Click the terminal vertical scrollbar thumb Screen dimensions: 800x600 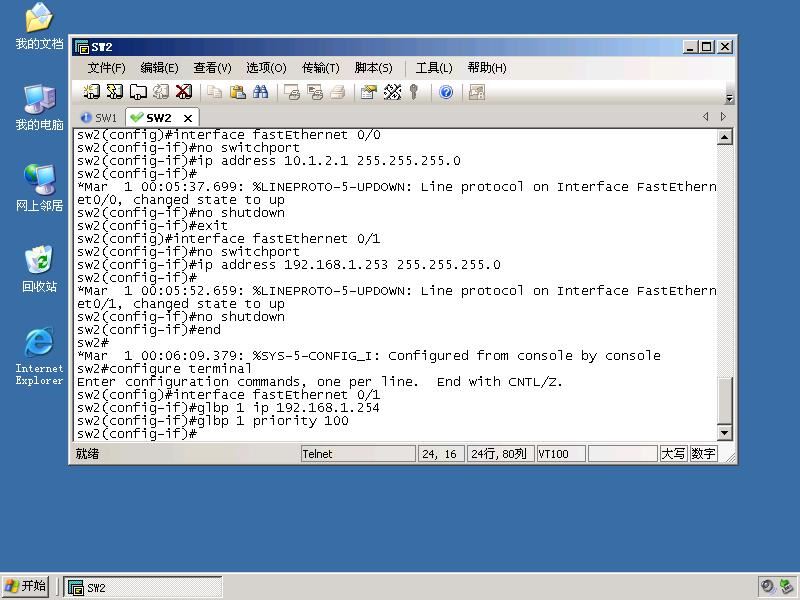coord(724,400)
